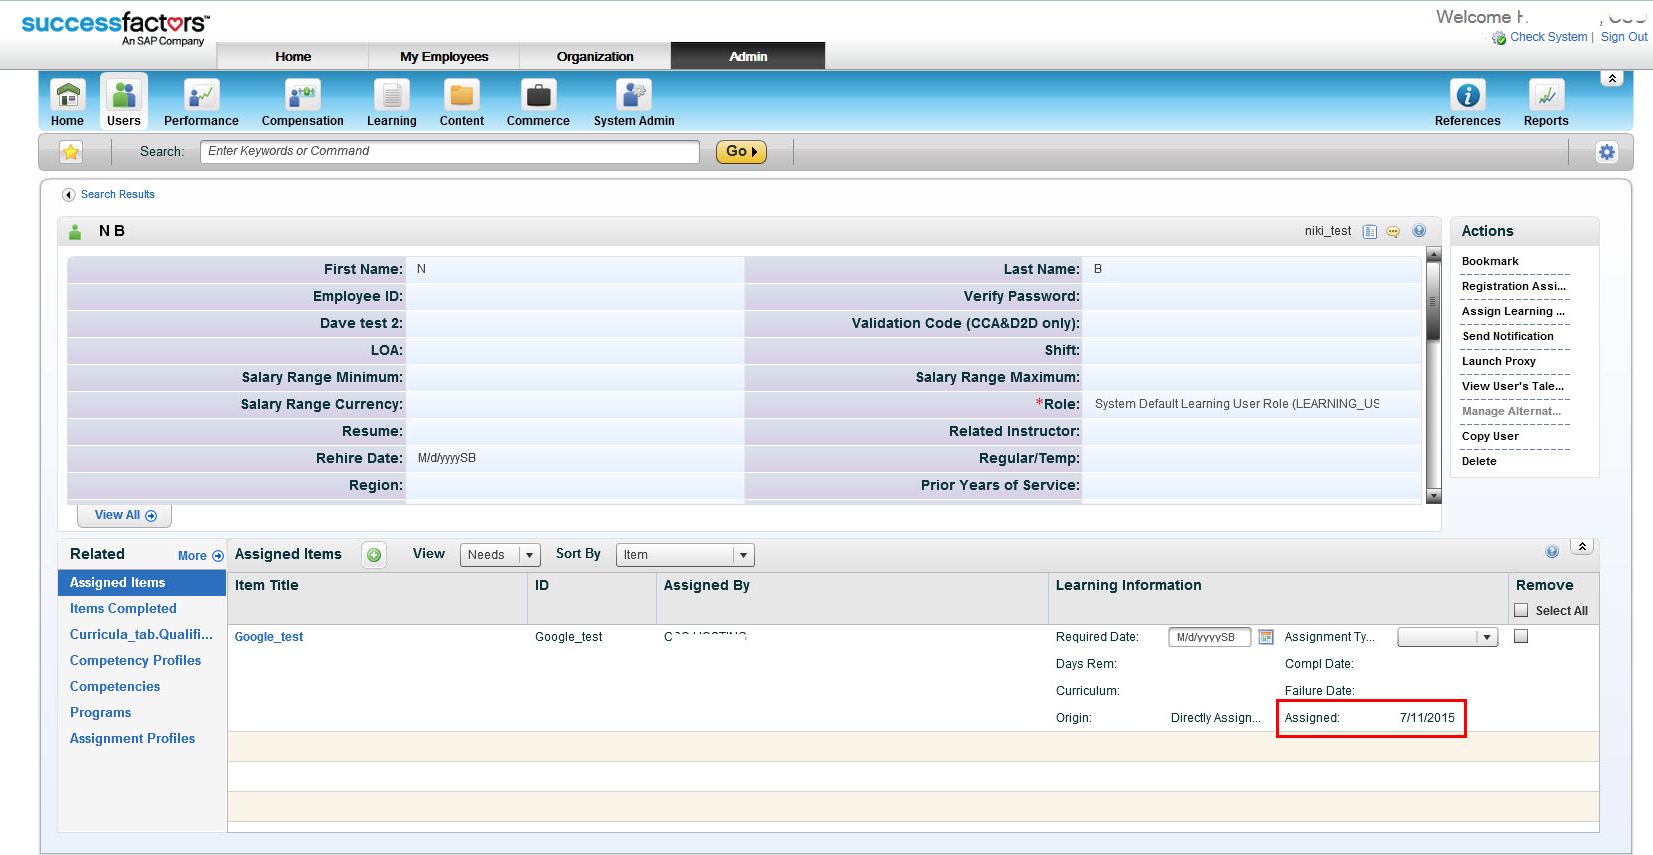
Task: Click the Required Date input field
Action: coord(1209,637)
